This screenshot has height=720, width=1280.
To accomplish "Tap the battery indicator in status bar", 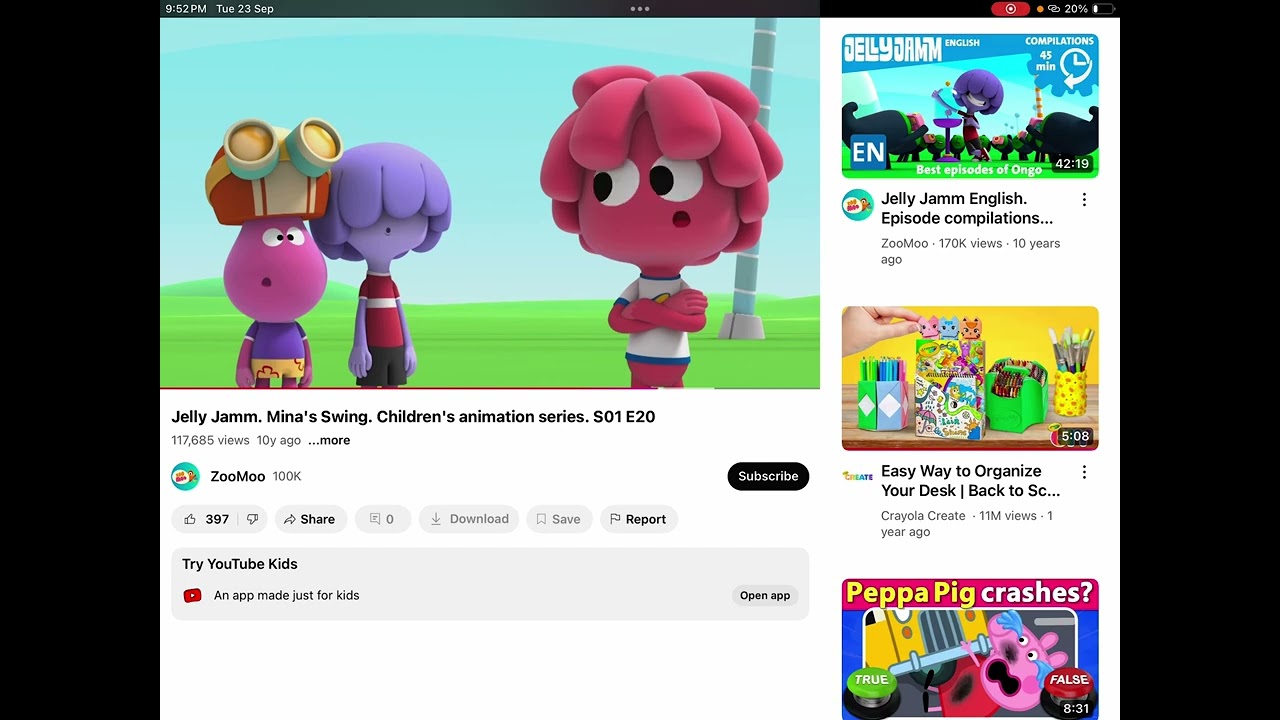I will pyautogui.click(x=1102, y=9).
